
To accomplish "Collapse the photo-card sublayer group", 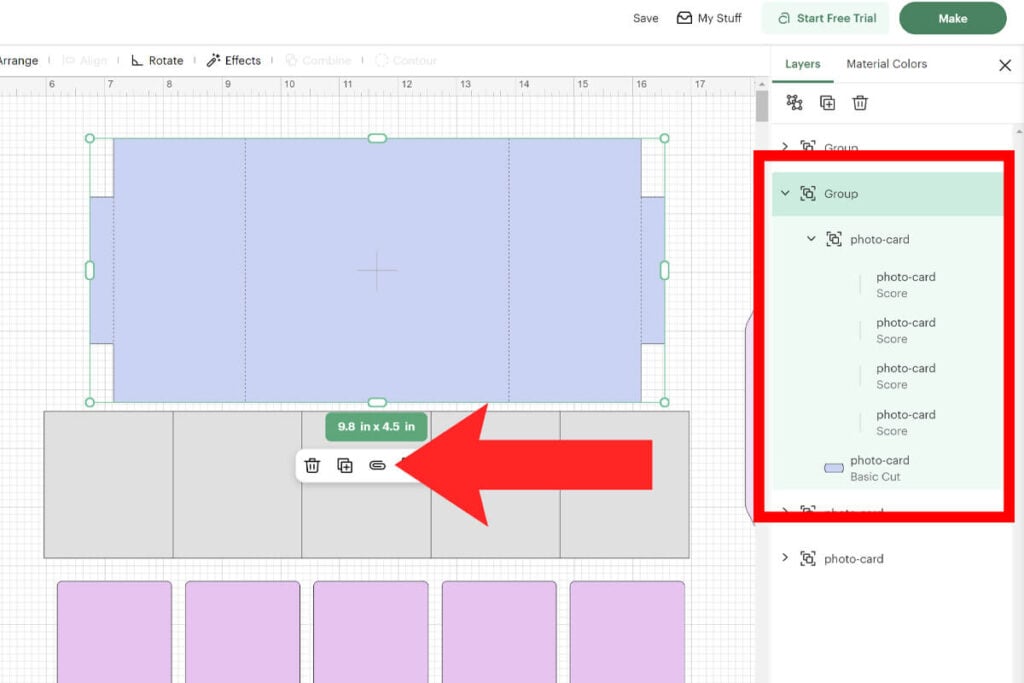I will (x=811, y=239).
